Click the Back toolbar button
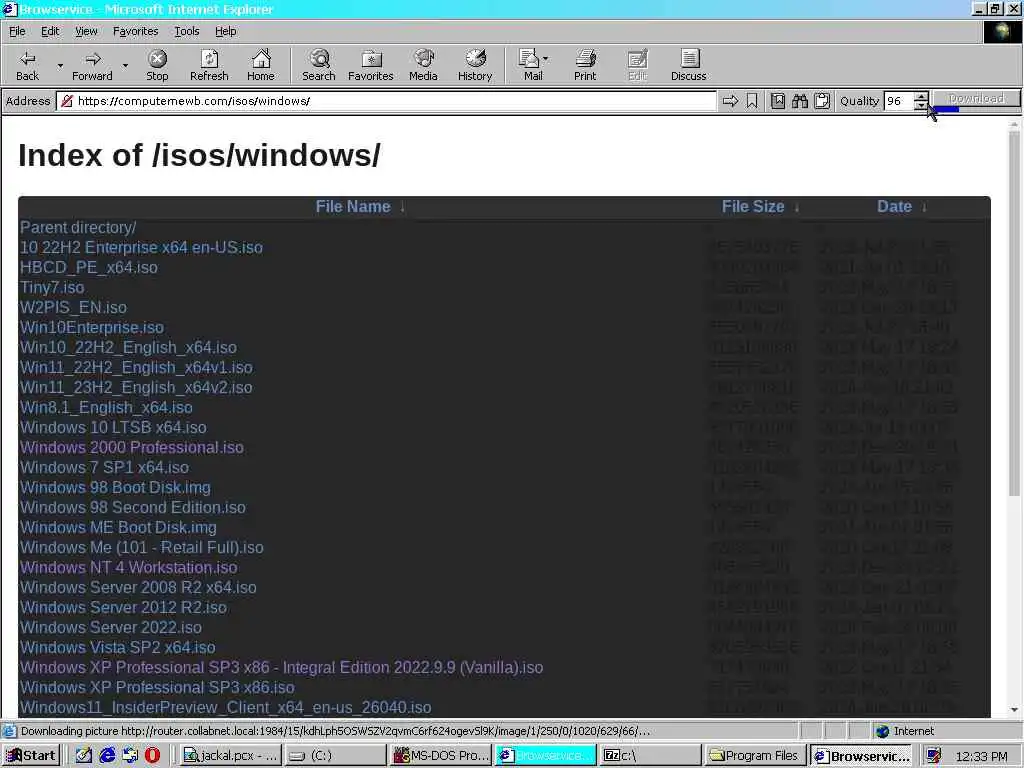The height and width of the screenshot is (768, 1024). [x=27, y=65]
